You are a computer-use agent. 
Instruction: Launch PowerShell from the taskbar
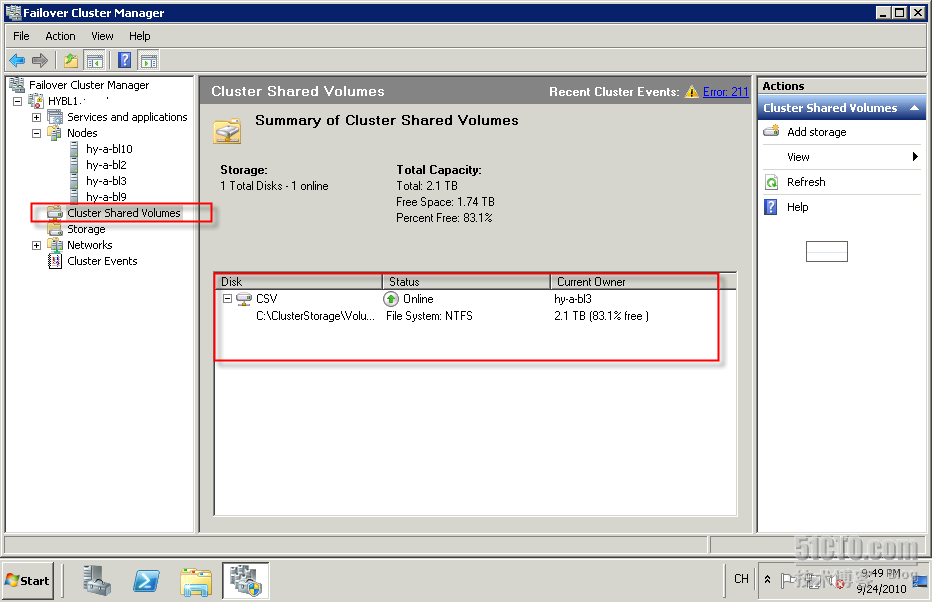146,581
